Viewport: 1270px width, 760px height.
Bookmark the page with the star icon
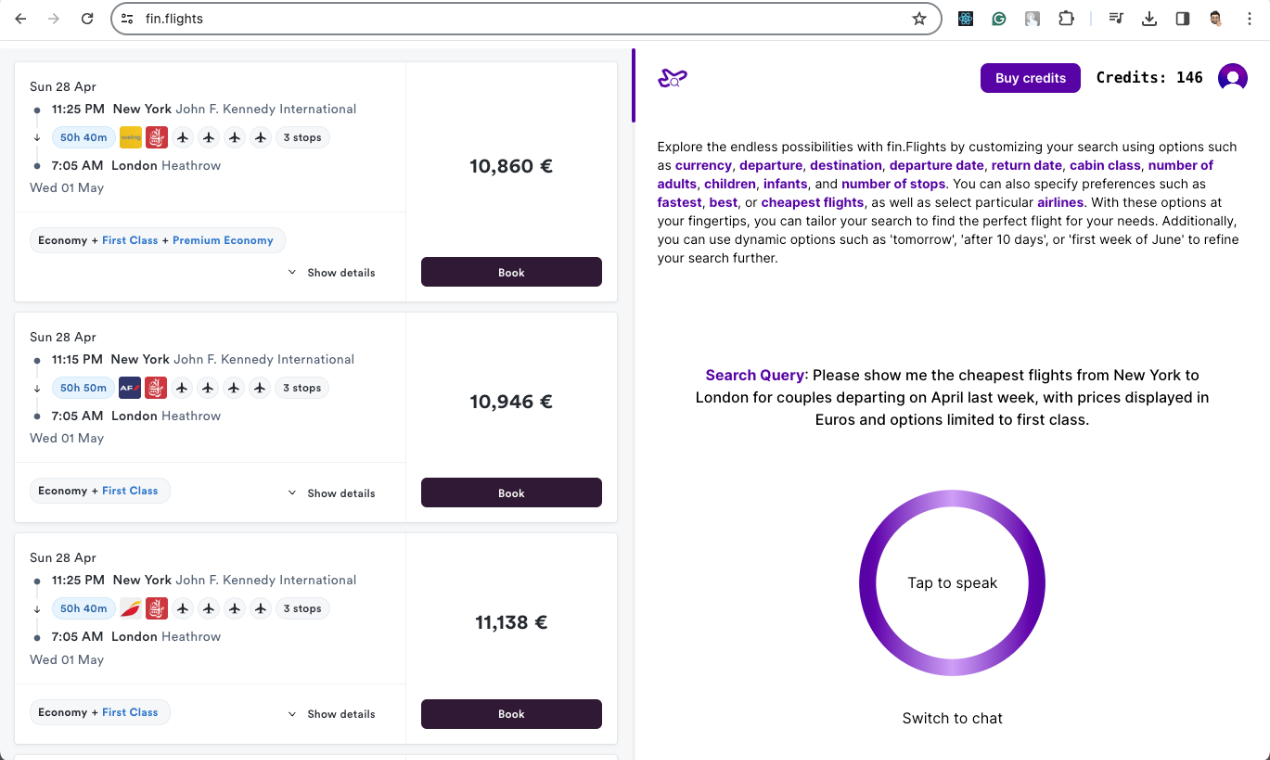click(919, 18)
